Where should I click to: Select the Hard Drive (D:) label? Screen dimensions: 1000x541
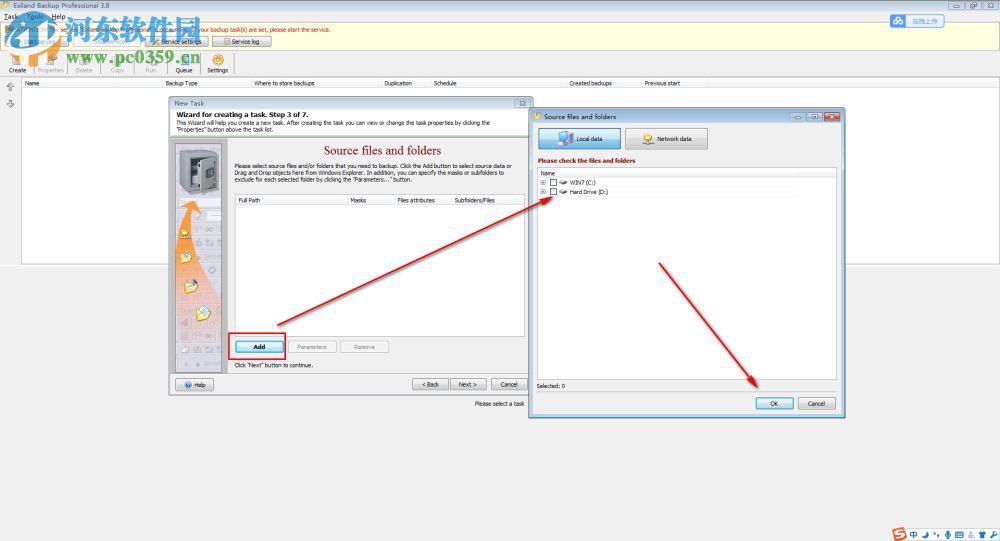pos(589,191)
